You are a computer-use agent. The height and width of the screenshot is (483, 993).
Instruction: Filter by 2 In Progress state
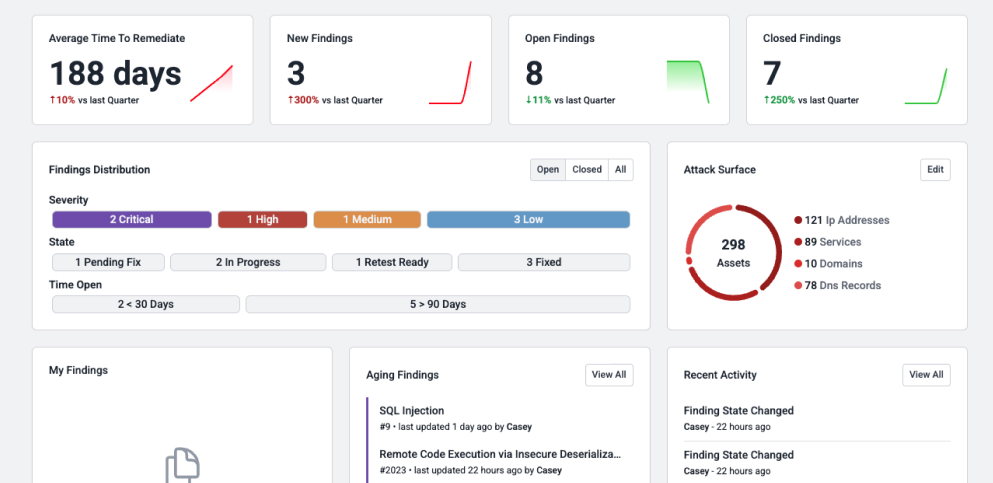[248, 262]
